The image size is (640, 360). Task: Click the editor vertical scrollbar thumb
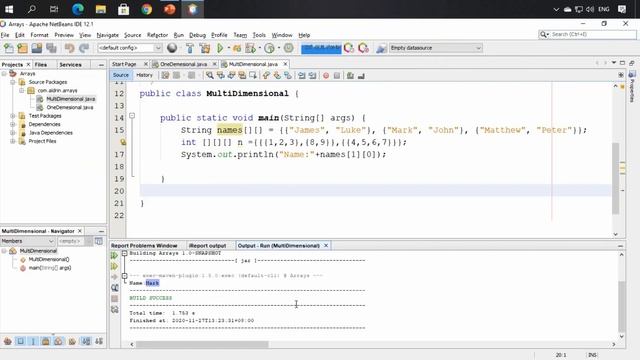point(616,178)
